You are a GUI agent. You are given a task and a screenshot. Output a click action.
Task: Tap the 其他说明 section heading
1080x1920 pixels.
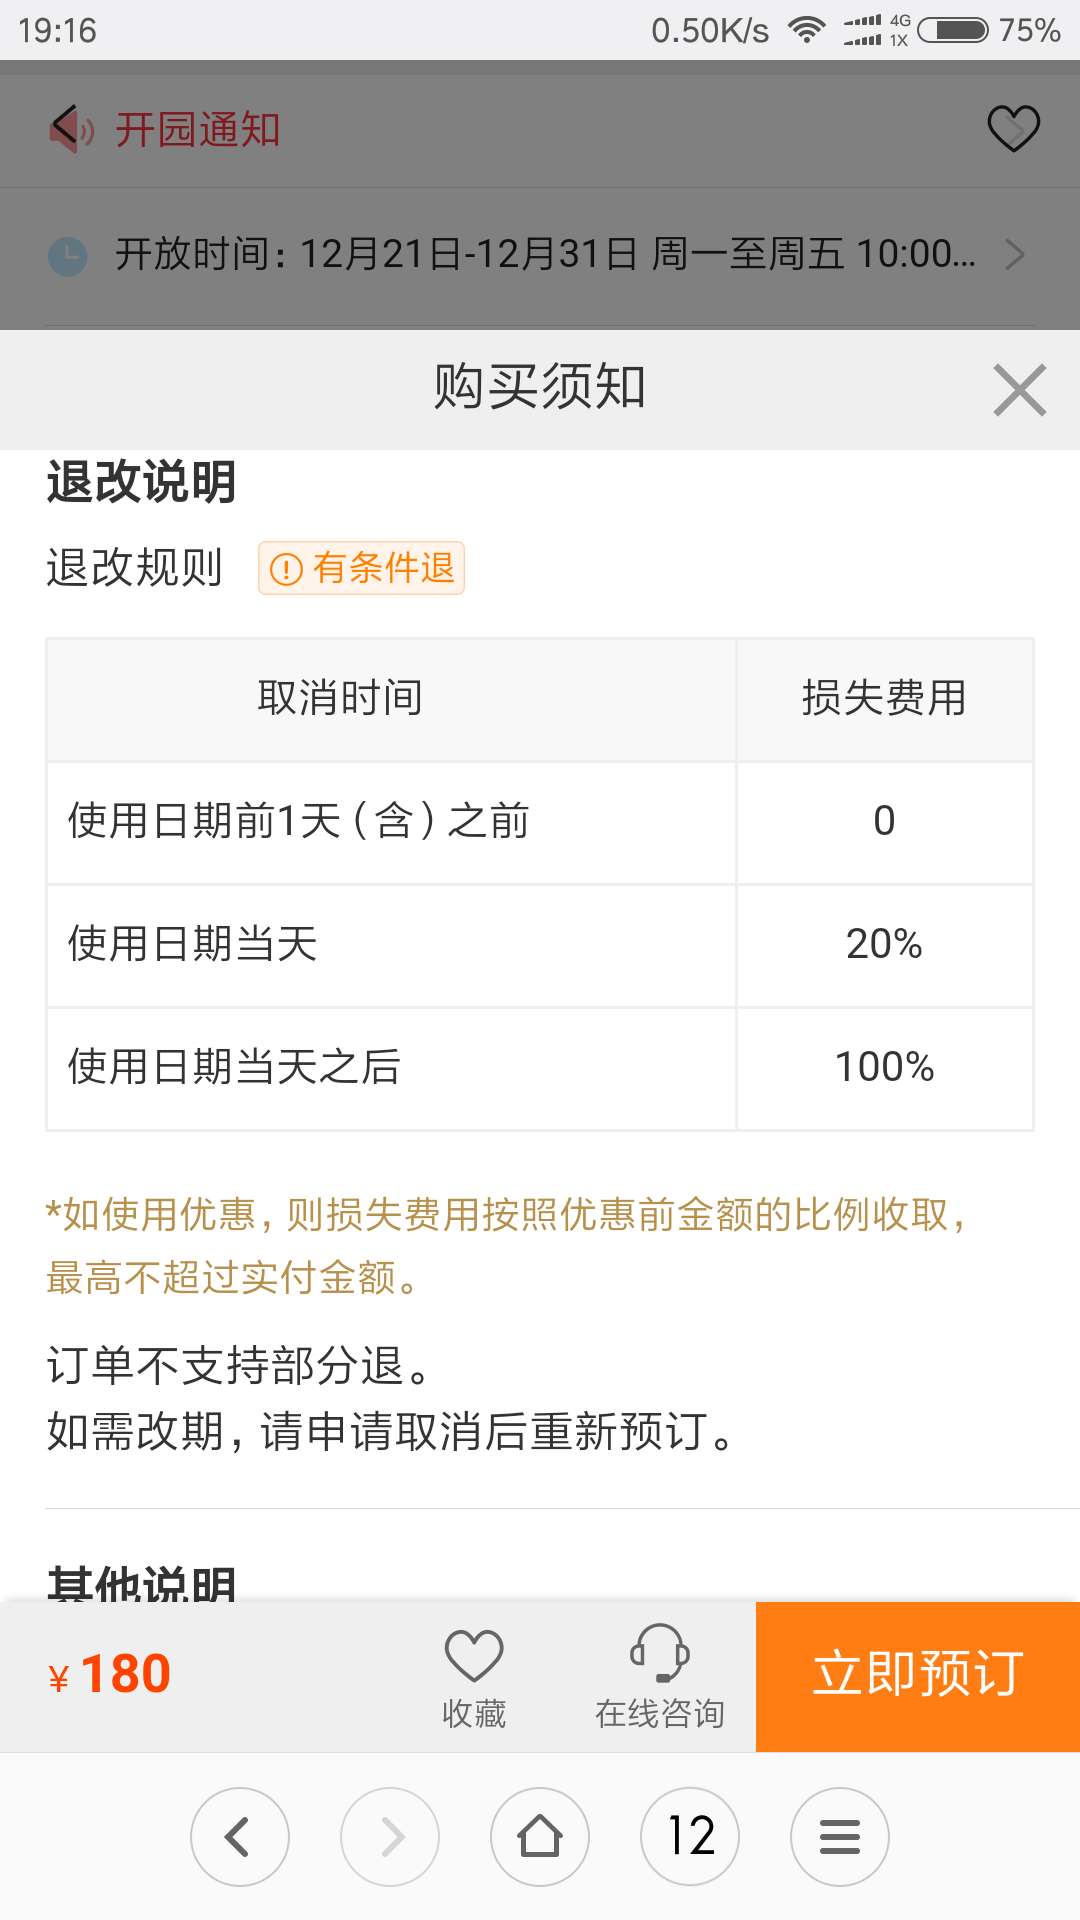[x=141, y=1582]
